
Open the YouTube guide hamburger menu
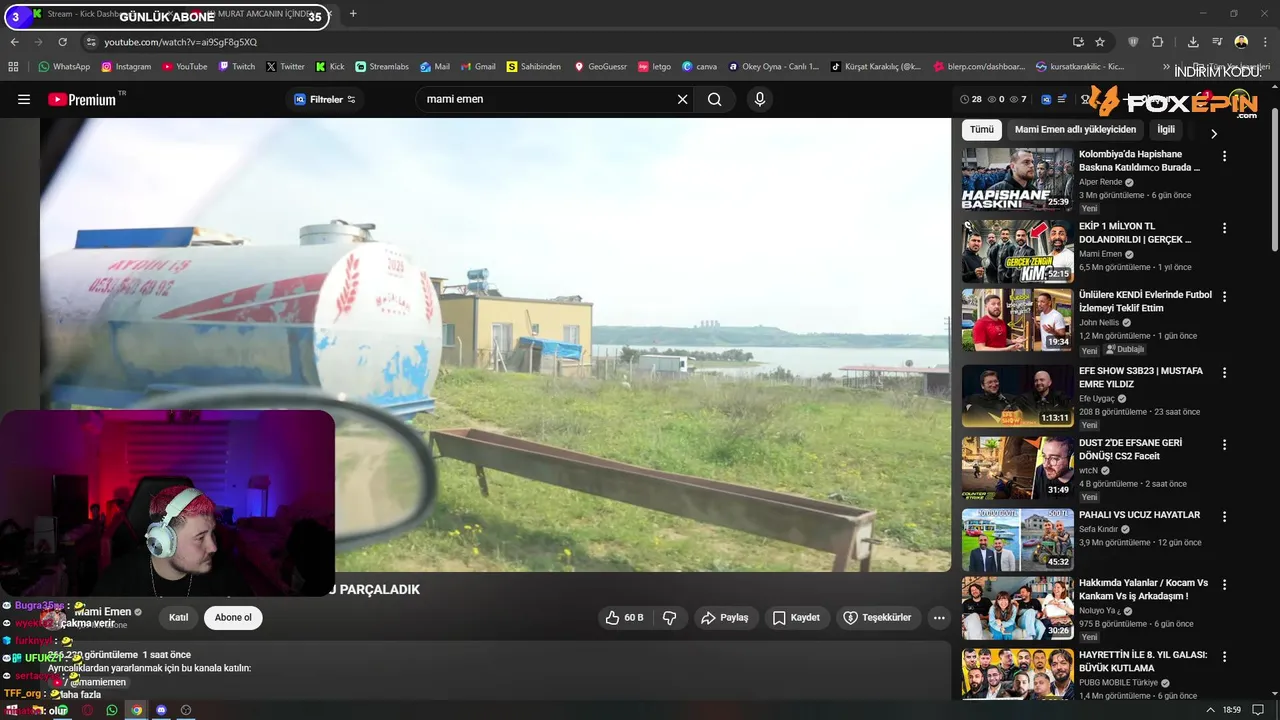pyautogui.click(x=24, y=99)
